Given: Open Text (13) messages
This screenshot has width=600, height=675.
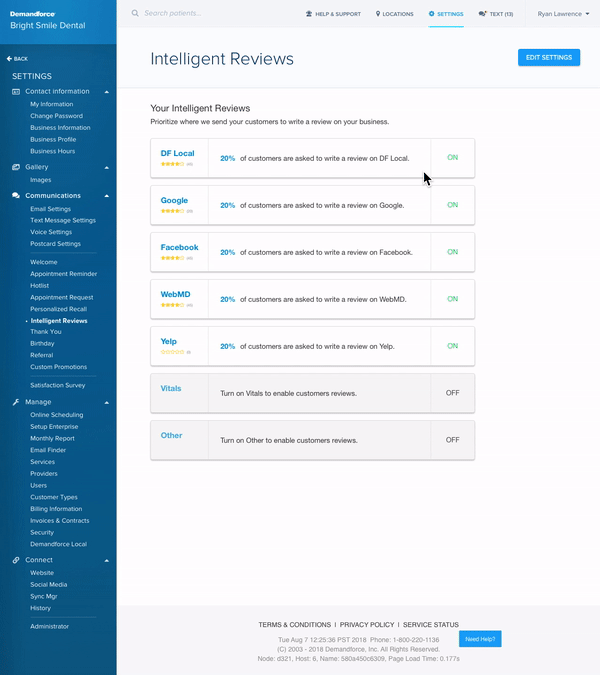Looking at the screenshot, I should [496, 14].
